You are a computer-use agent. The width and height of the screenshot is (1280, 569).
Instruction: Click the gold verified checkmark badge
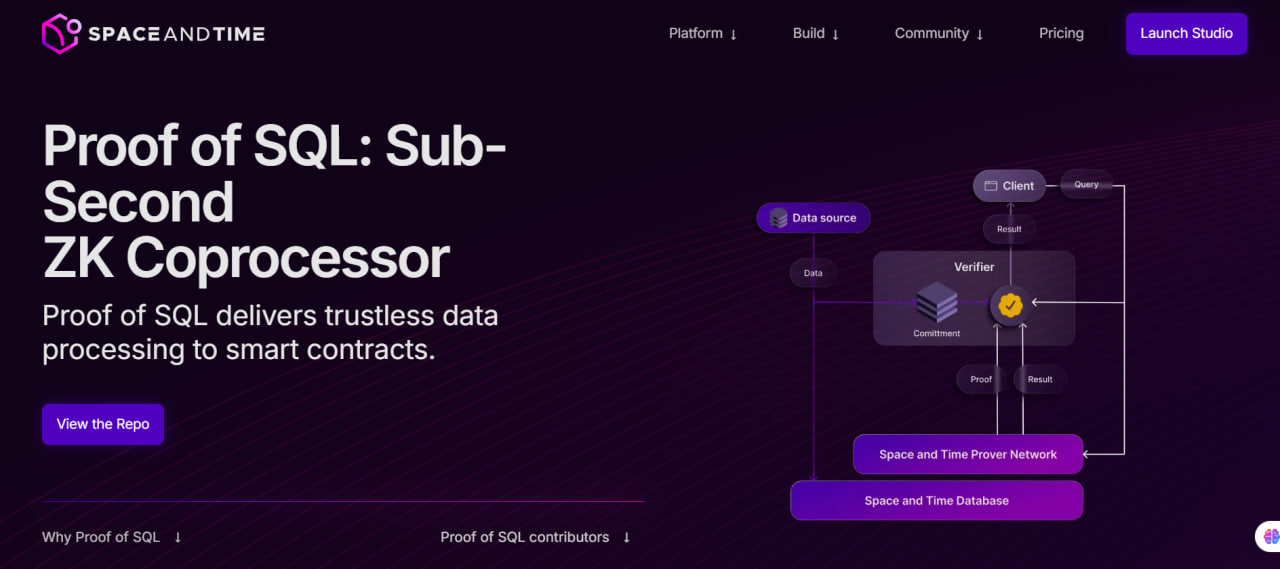[1010, 304]
